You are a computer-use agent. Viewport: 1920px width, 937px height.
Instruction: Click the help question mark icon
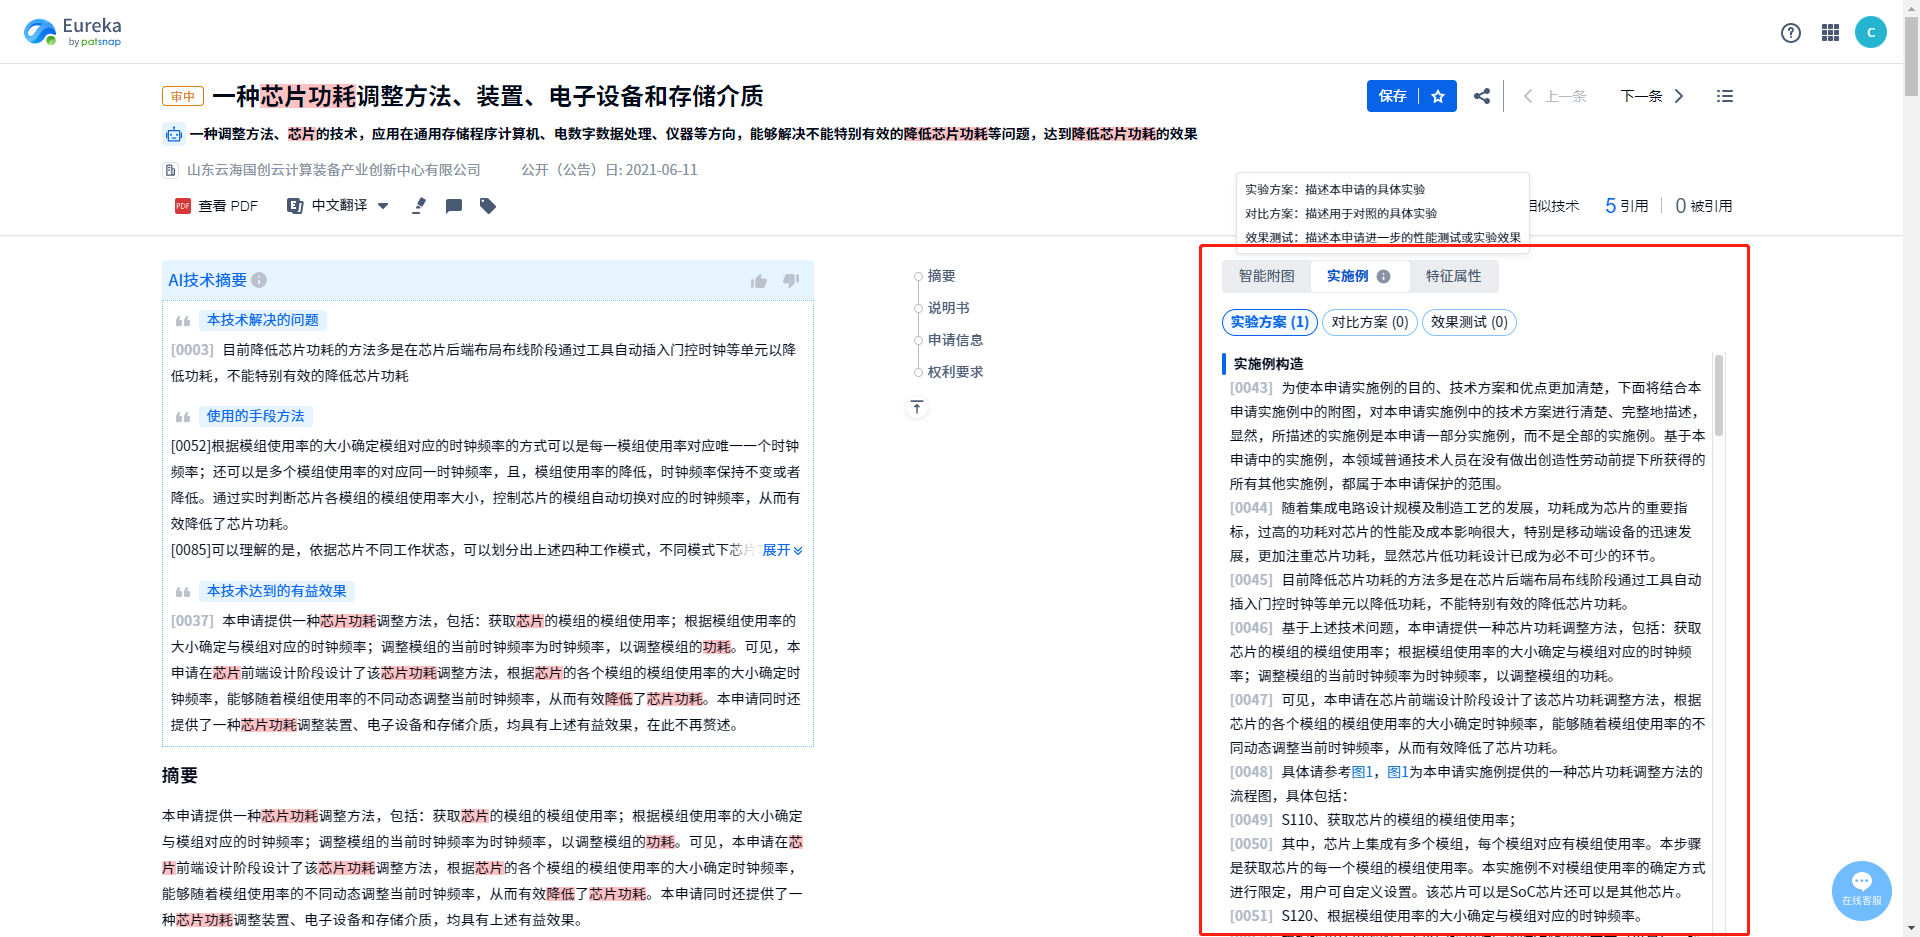[1790, 33]
